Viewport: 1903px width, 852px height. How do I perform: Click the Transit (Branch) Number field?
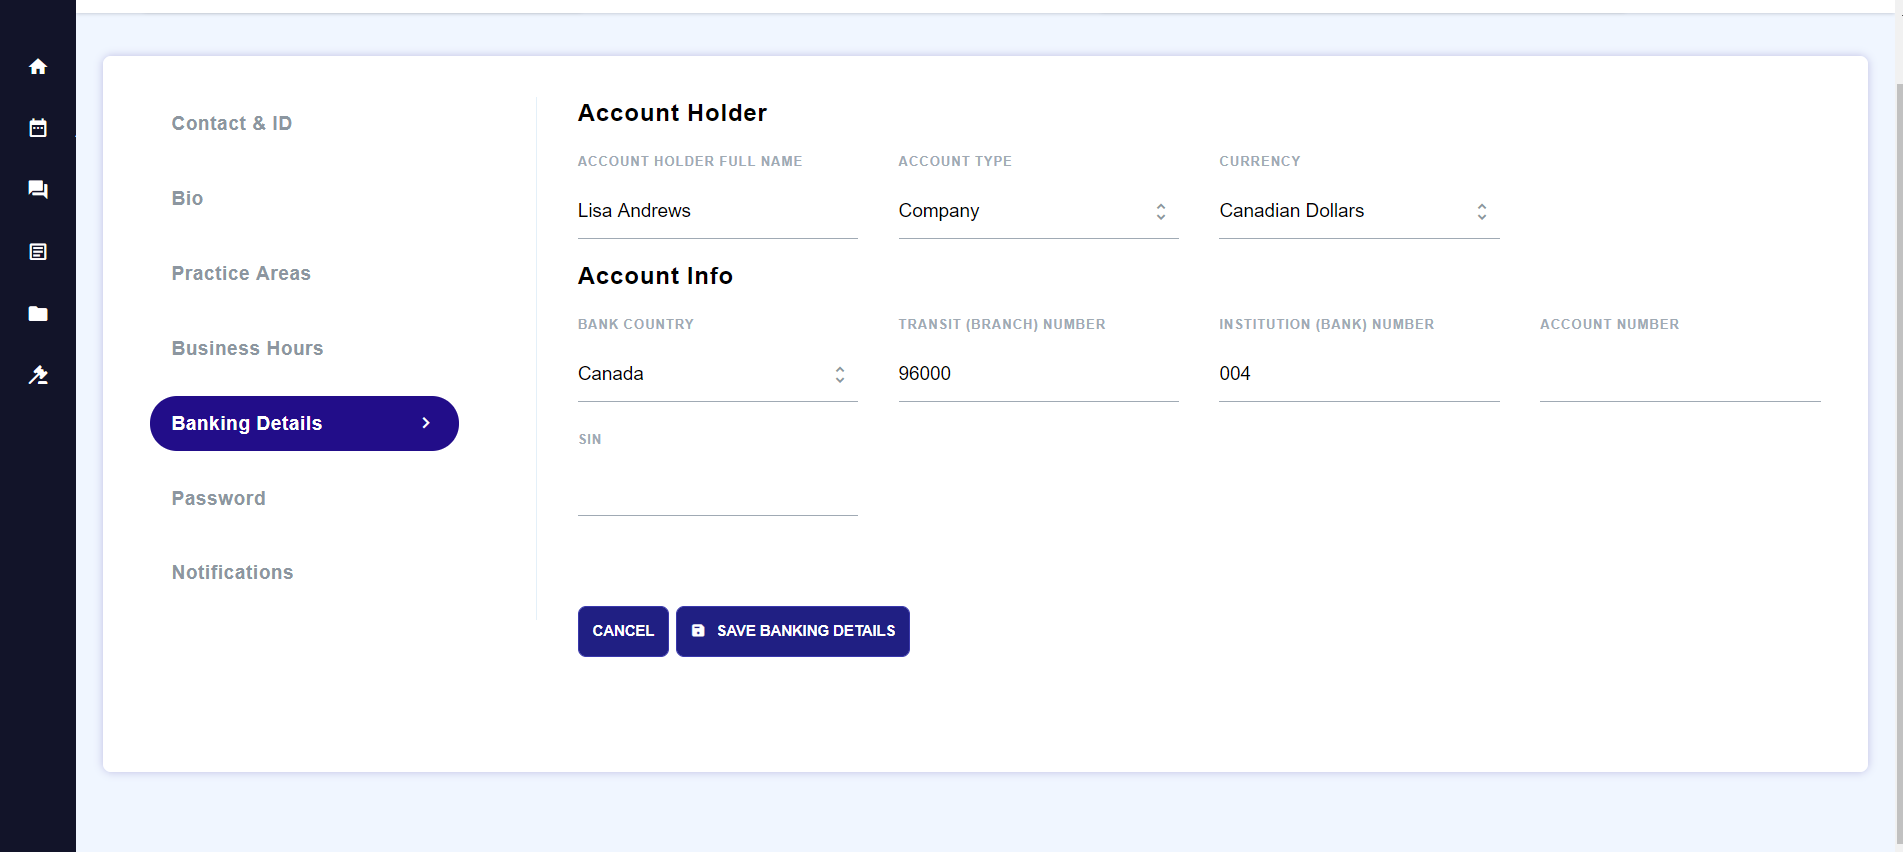(x=1038, y=374)
